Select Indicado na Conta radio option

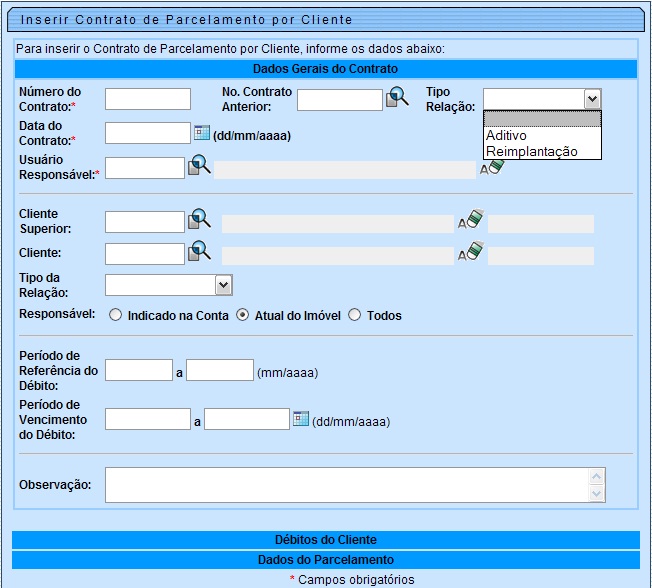(116, 315)
